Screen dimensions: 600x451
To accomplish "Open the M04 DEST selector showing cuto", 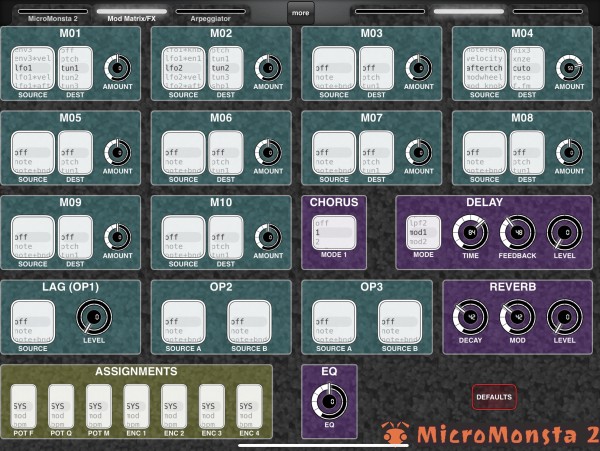I will pyautogui.click(x=527, y=68).
